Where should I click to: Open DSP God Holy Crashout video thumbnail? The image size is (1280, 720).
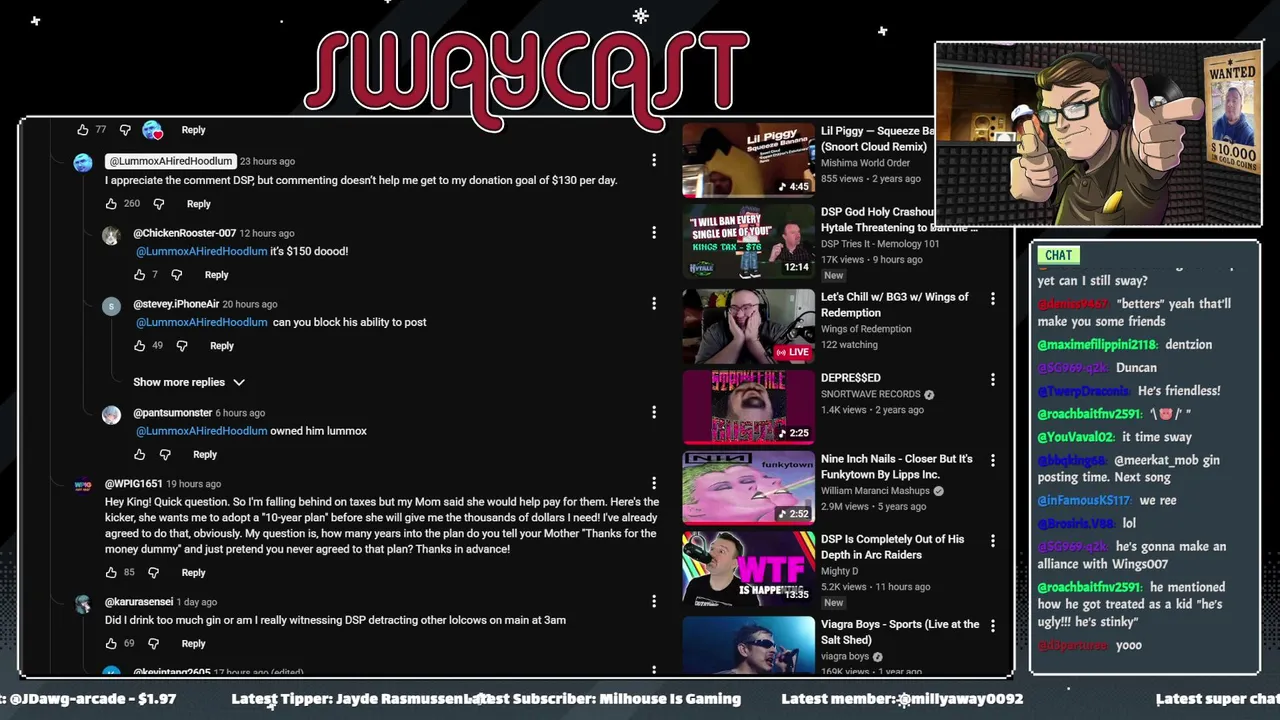748,241
